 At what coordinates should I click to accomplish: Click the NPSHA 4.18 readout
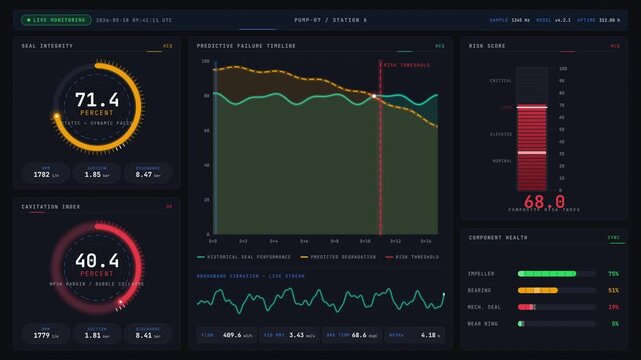point(415,335)
